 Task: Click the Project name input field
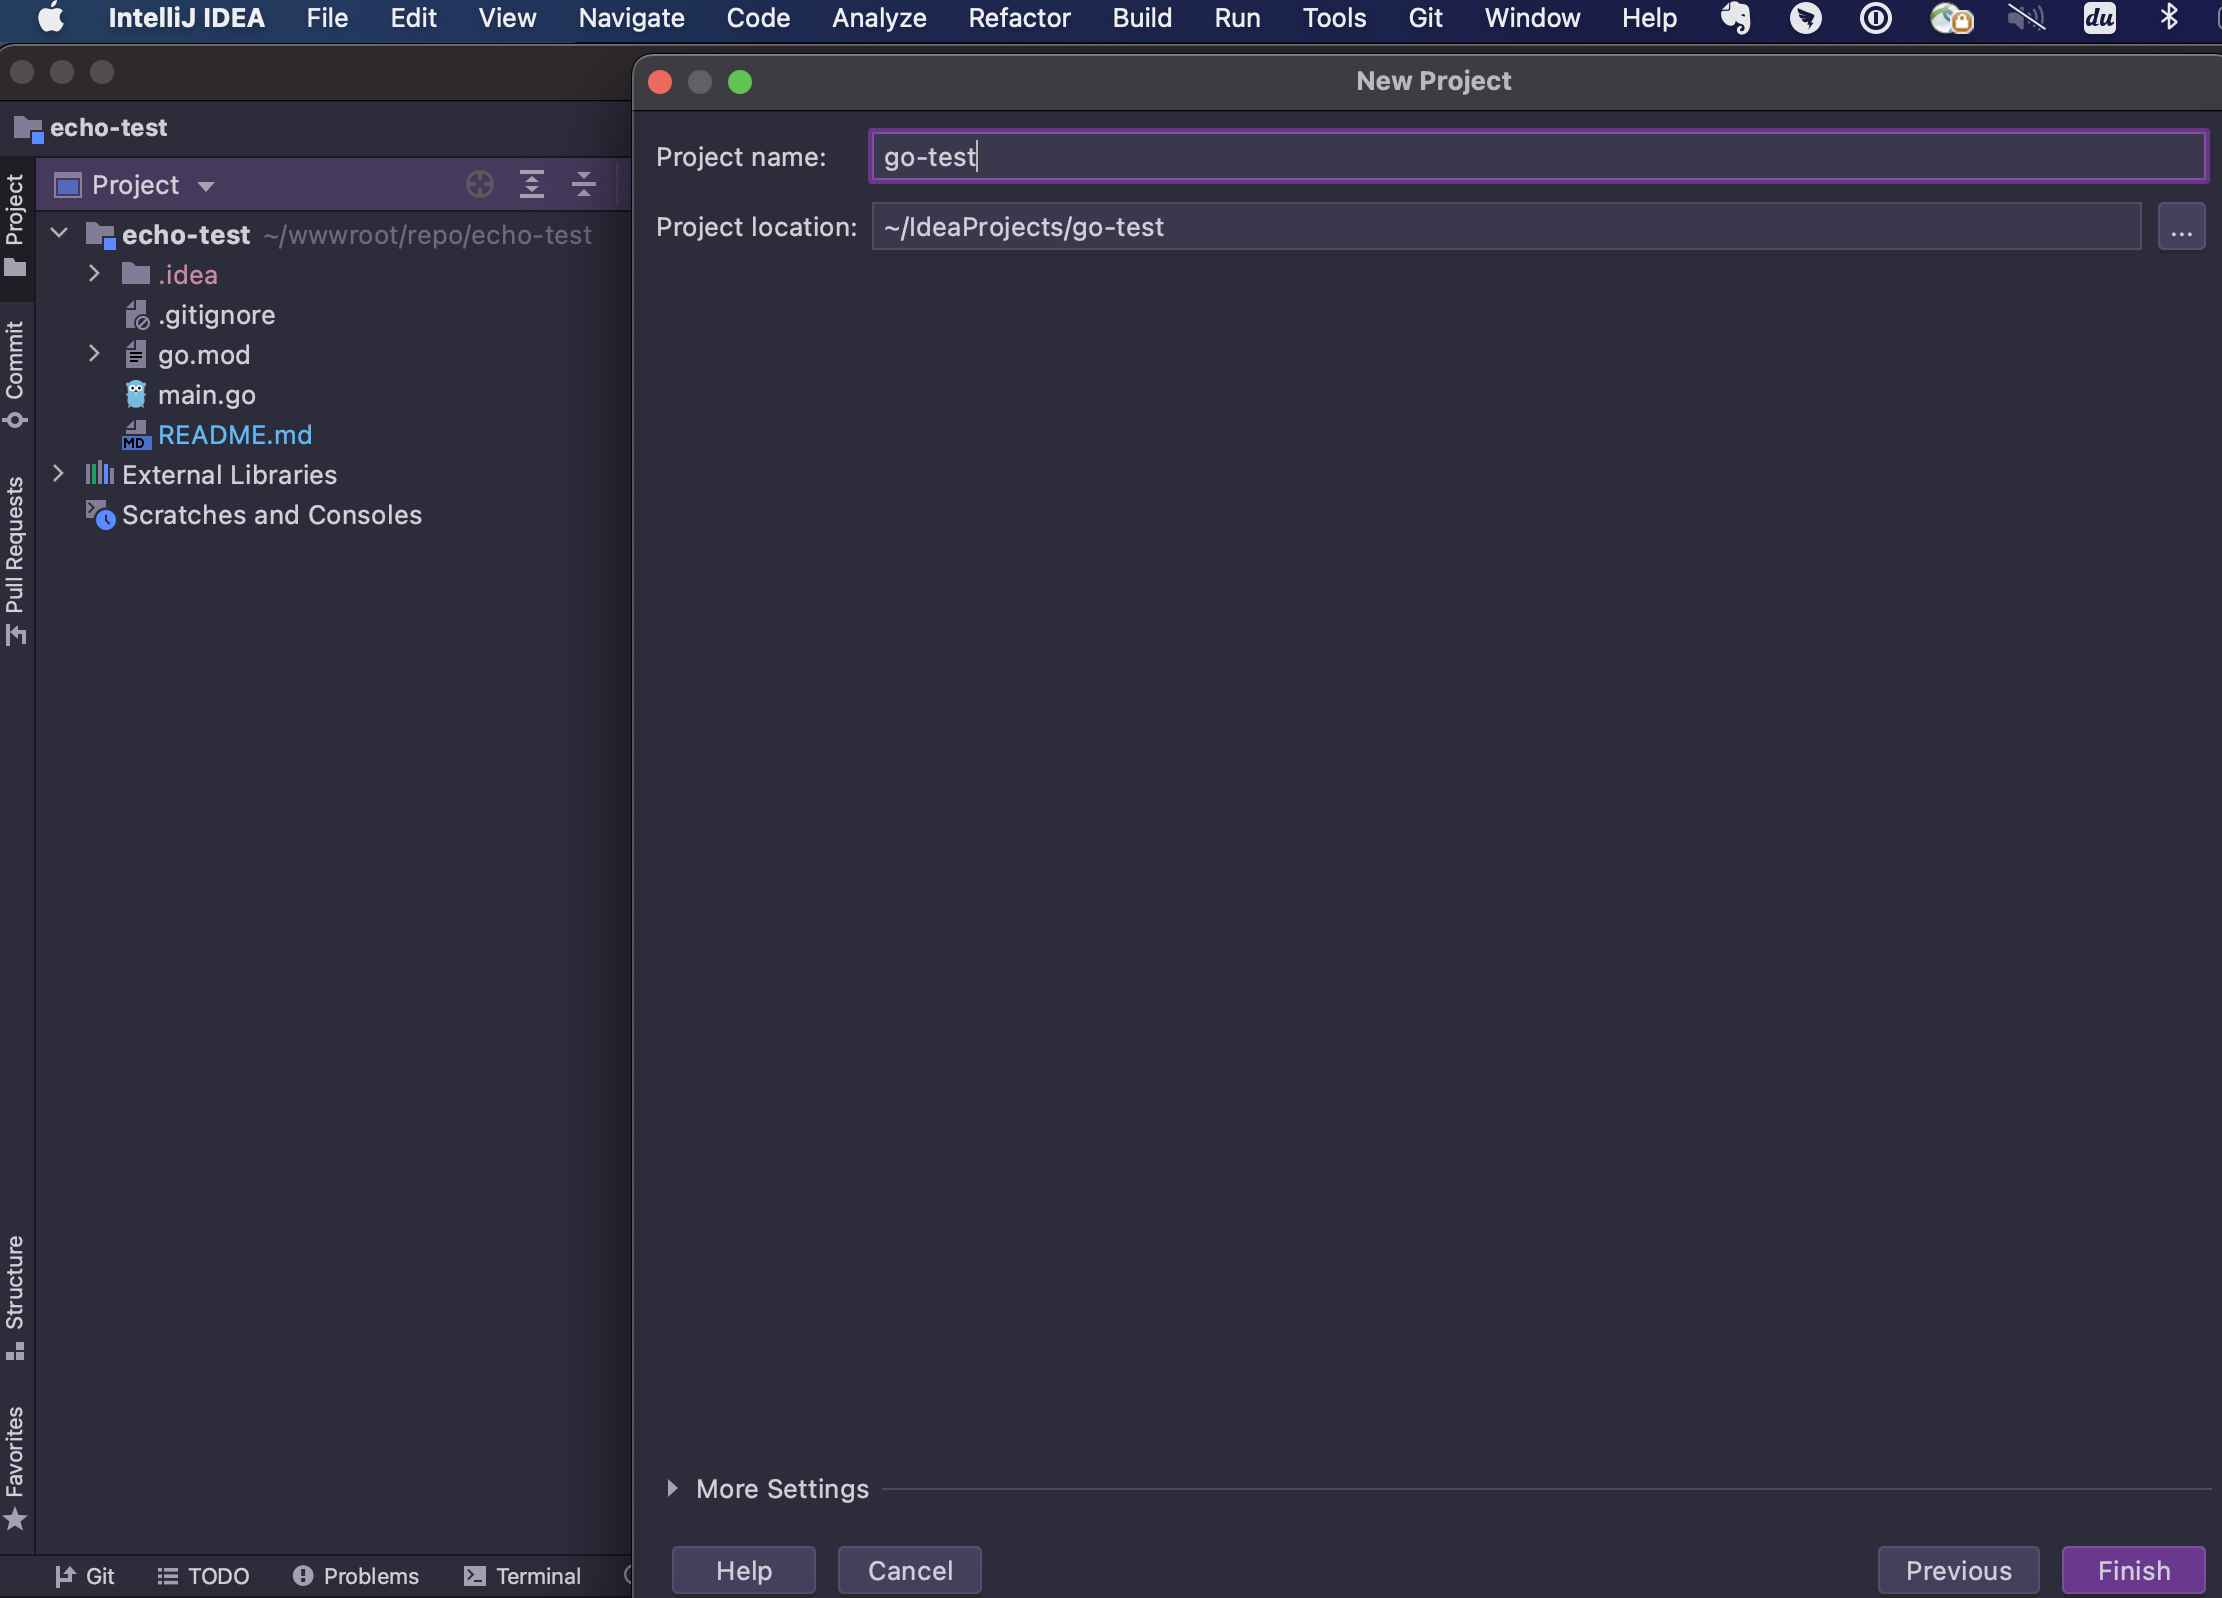(x=1538, y=156)
